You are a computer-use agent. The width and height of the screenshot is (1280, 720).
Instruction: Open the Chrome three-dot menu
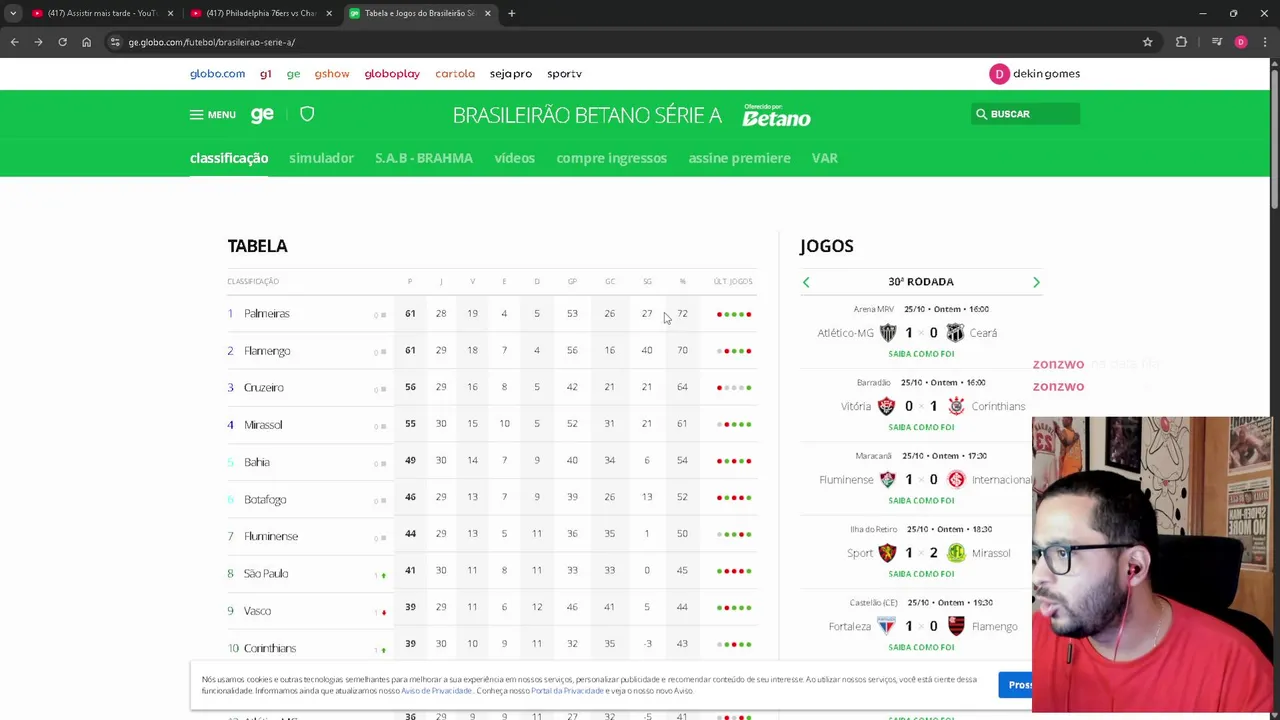point(1265,42)
